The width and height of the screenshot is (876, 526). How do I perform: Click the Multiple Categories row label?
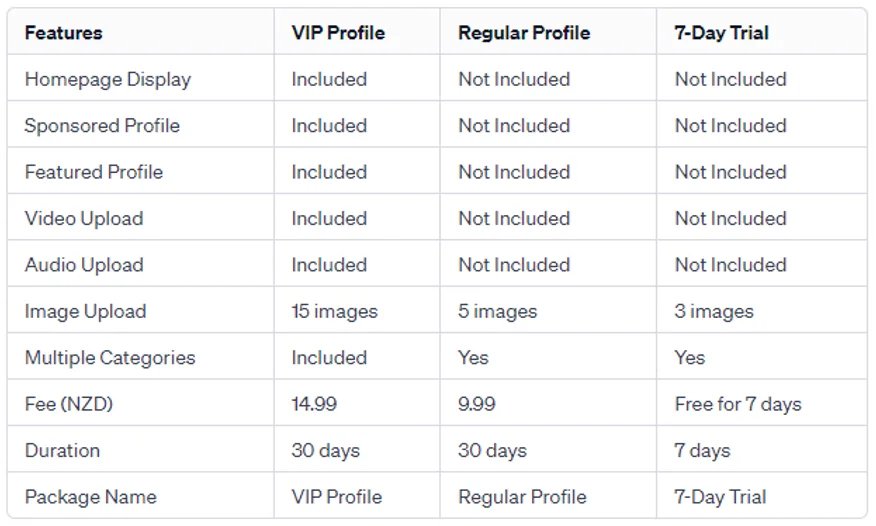tap(110, 358)
